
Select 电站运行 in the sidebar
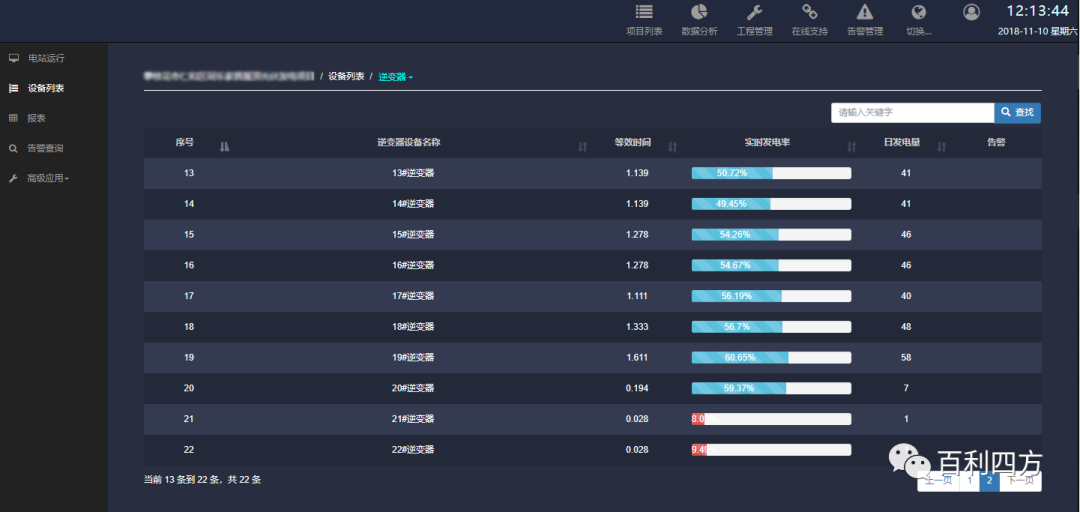pos(45,58)
